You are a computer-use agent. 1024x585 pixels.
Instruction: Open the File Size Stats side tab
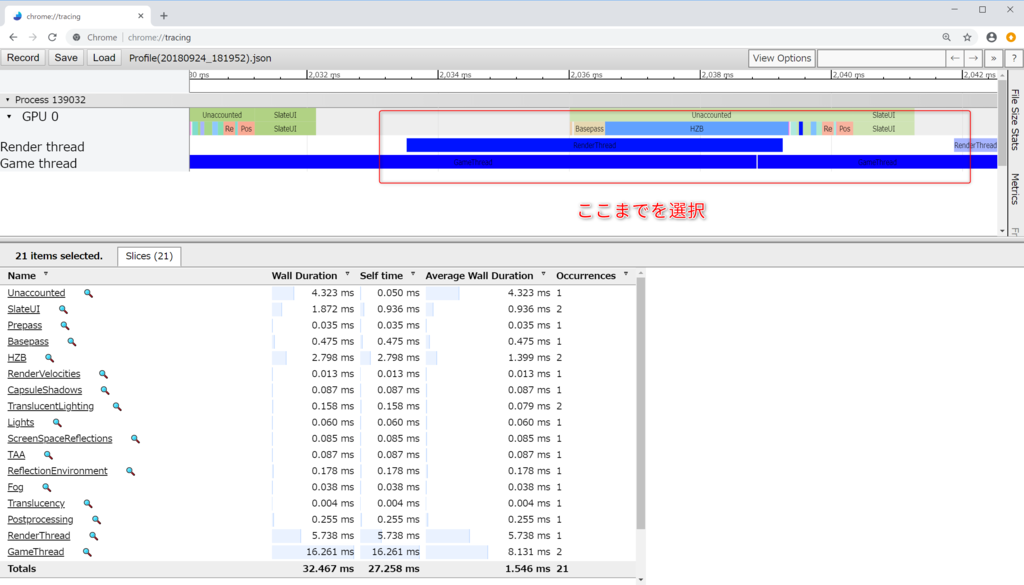1015,120
